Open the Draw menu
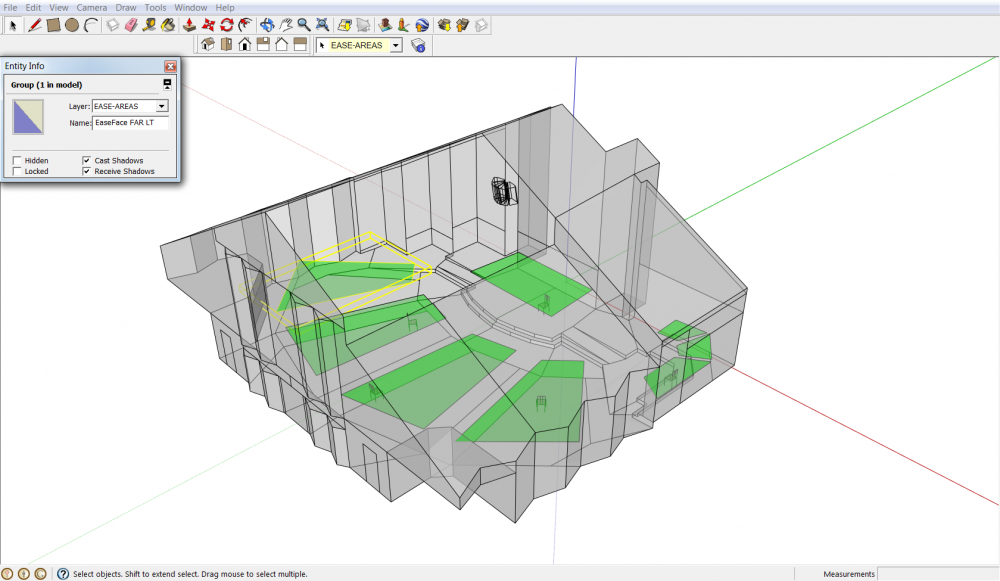 click(x=126, y=8)
